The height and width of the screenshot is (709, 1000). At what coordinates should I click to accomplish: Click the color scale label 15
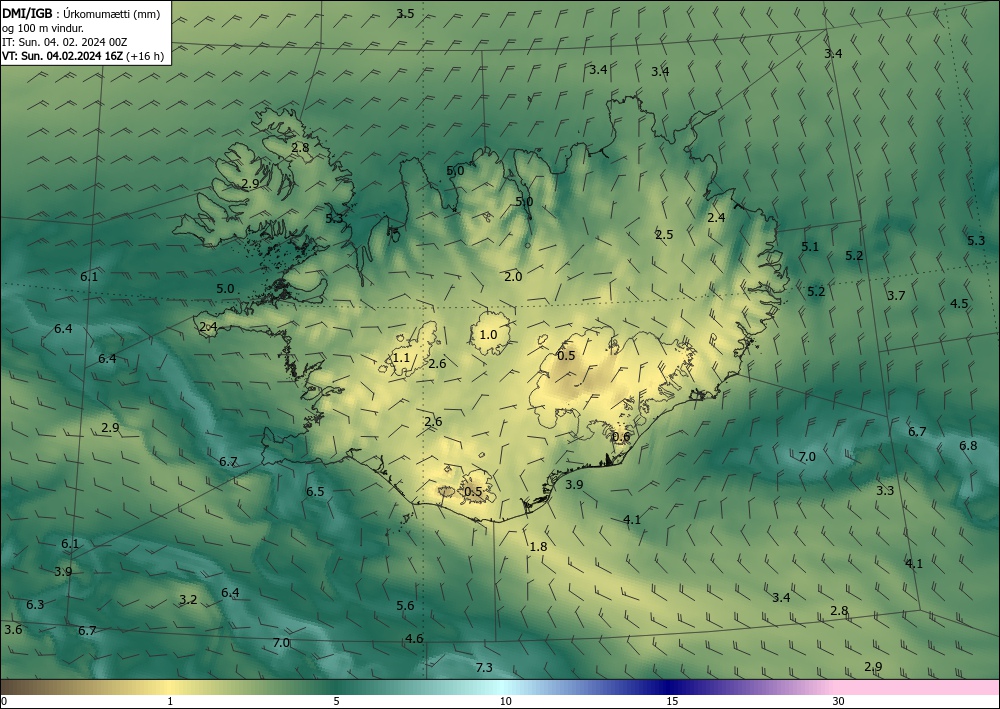pos(672,701)
